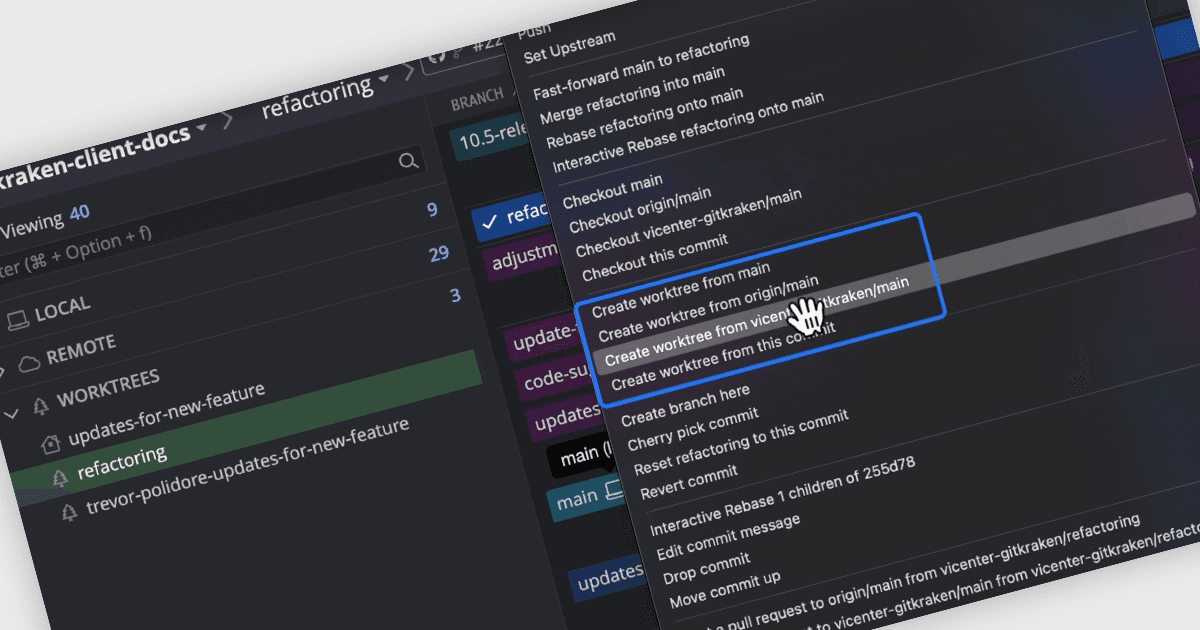Click the Viewing 40 count text

tap(45, 220)
